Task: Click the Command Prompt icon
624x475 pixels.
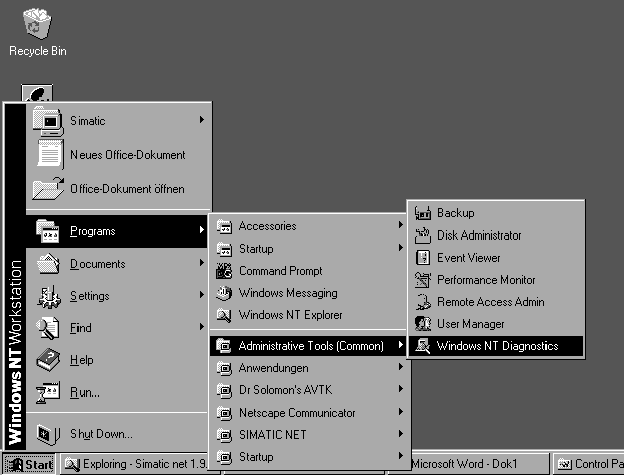Action: click(224, 271)
